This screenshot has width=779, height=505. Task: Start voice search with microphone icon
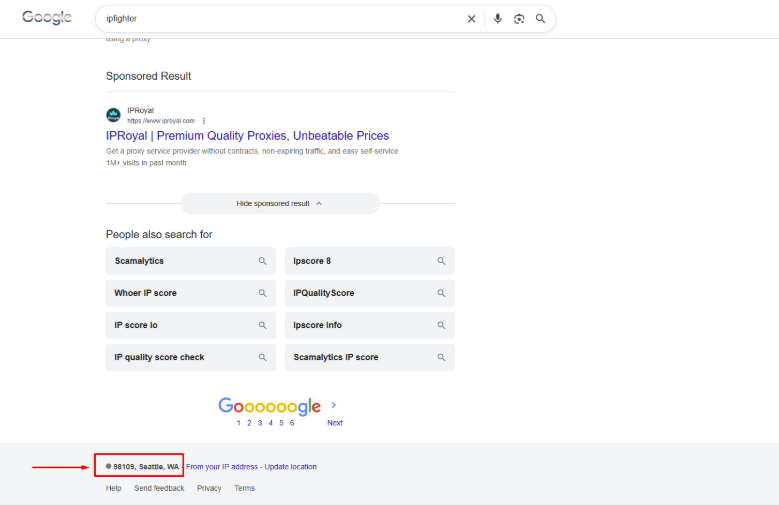497,19
